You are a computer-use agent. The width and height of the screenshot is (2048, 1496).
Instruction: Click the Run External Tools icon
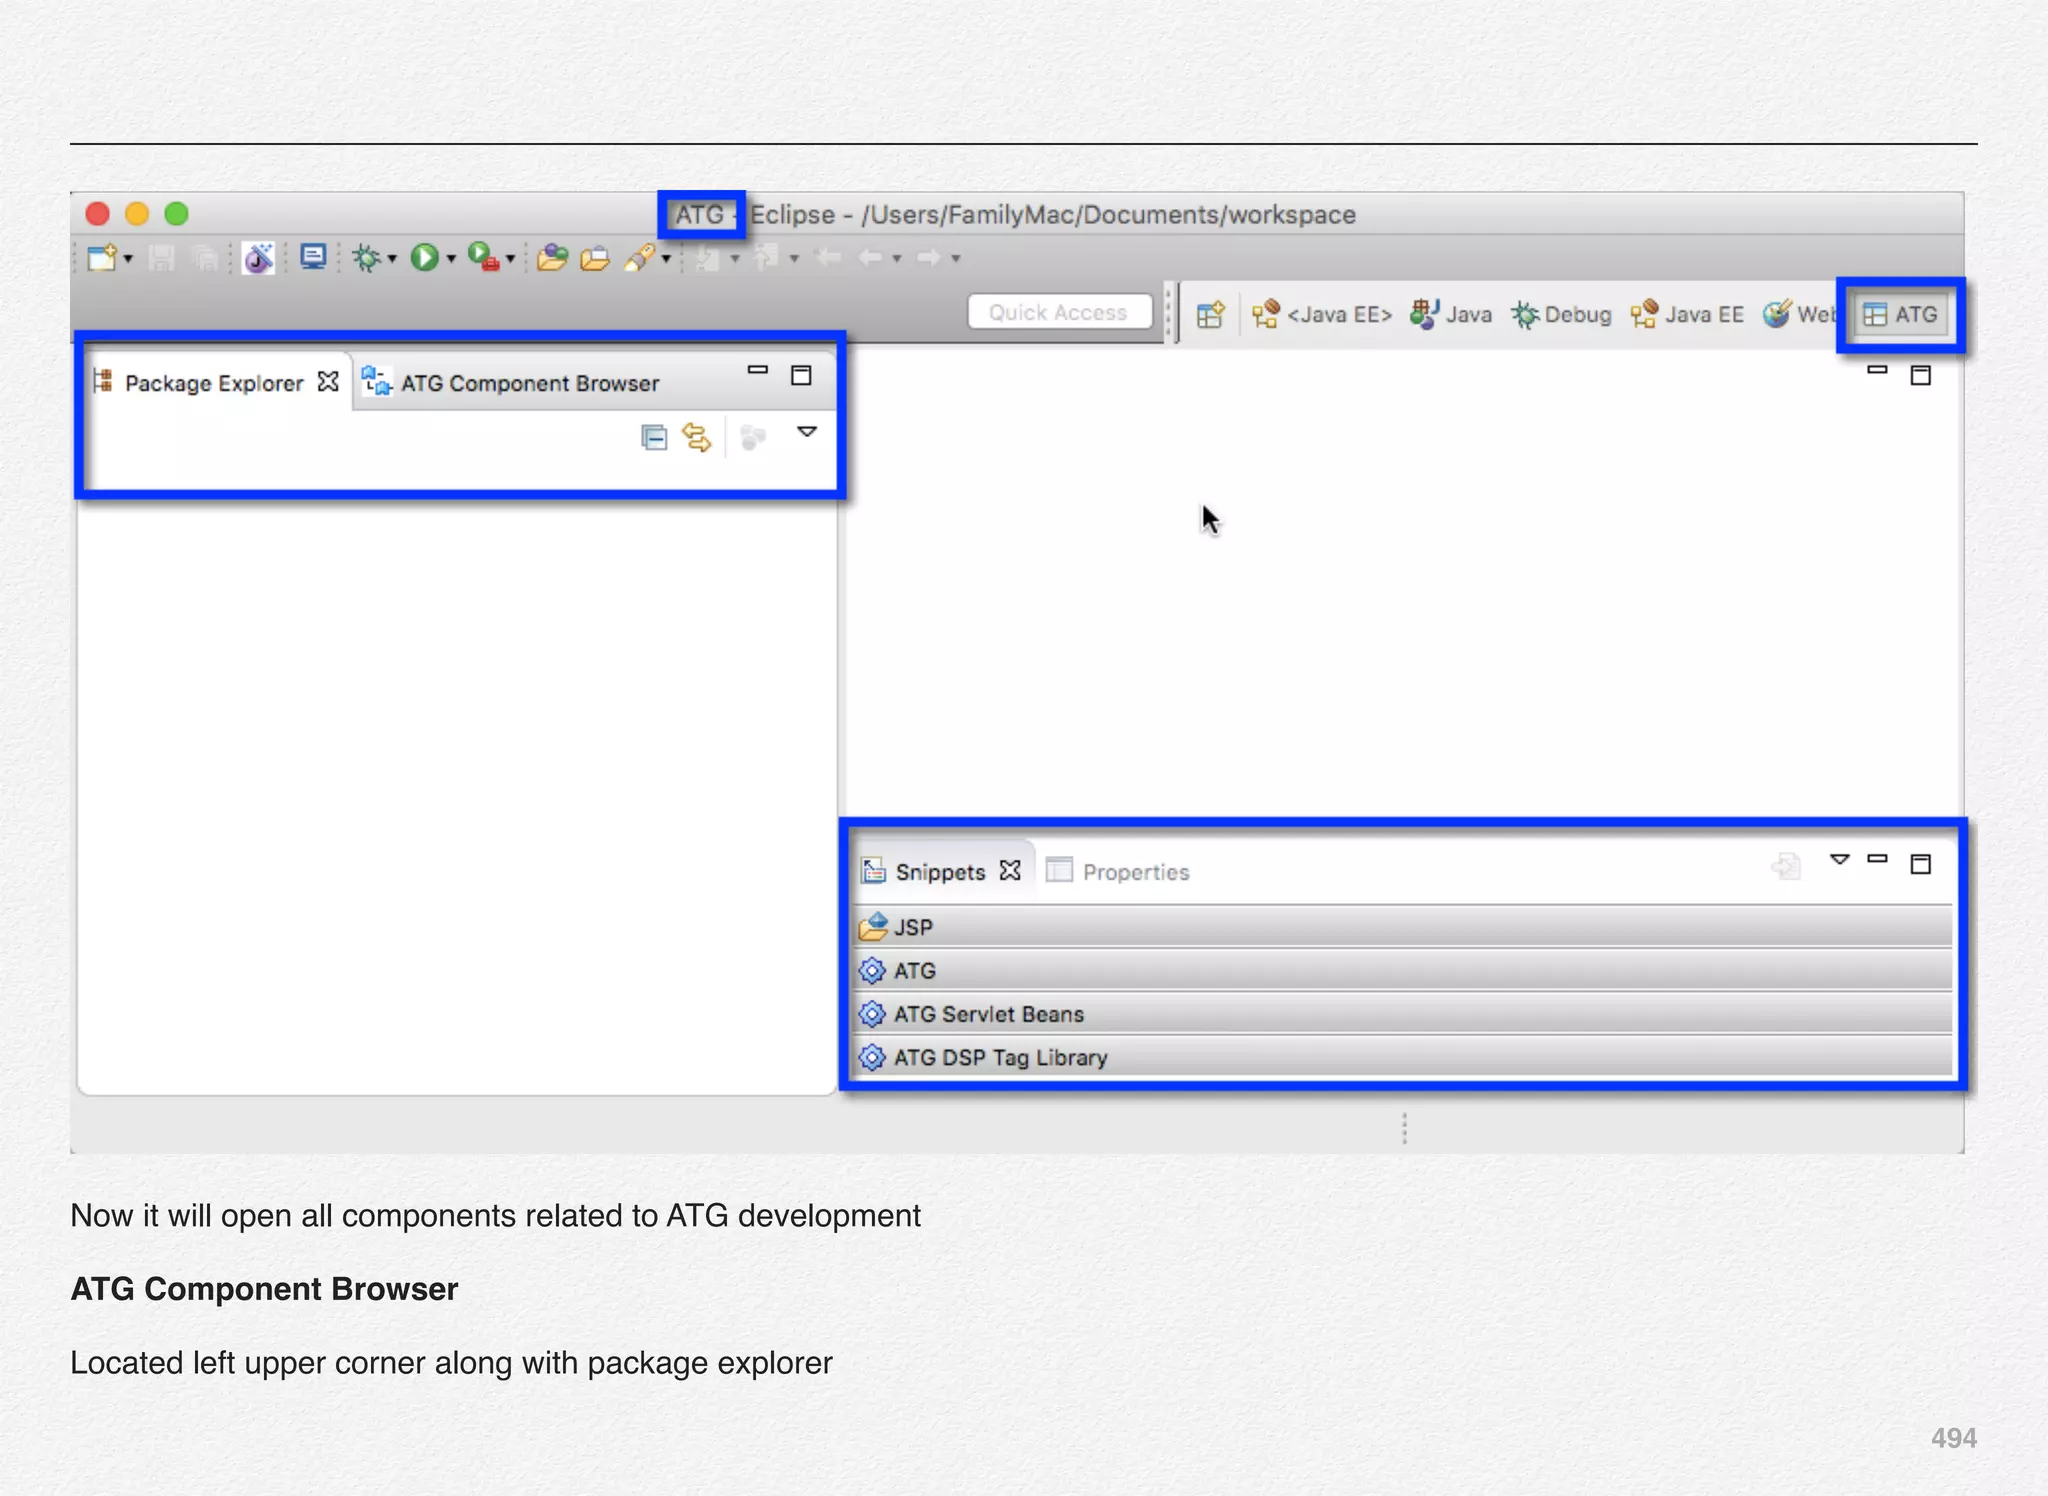(484, 257)
